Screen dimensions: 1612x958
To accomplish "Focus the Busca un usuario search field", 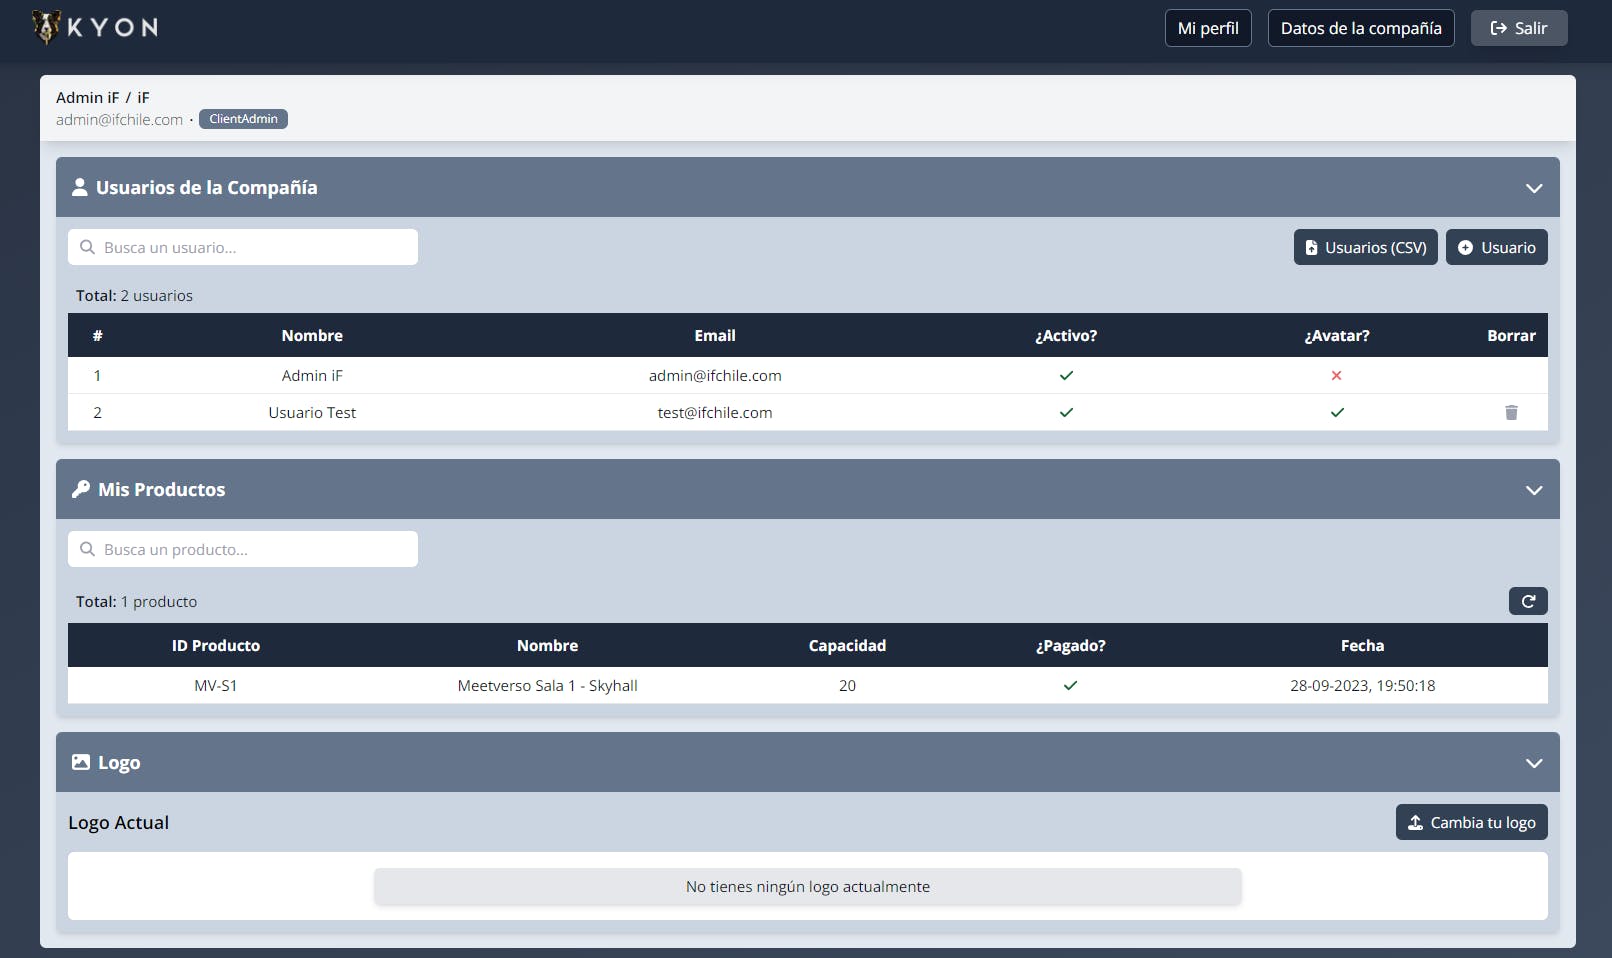I will [x=243, y=247].
